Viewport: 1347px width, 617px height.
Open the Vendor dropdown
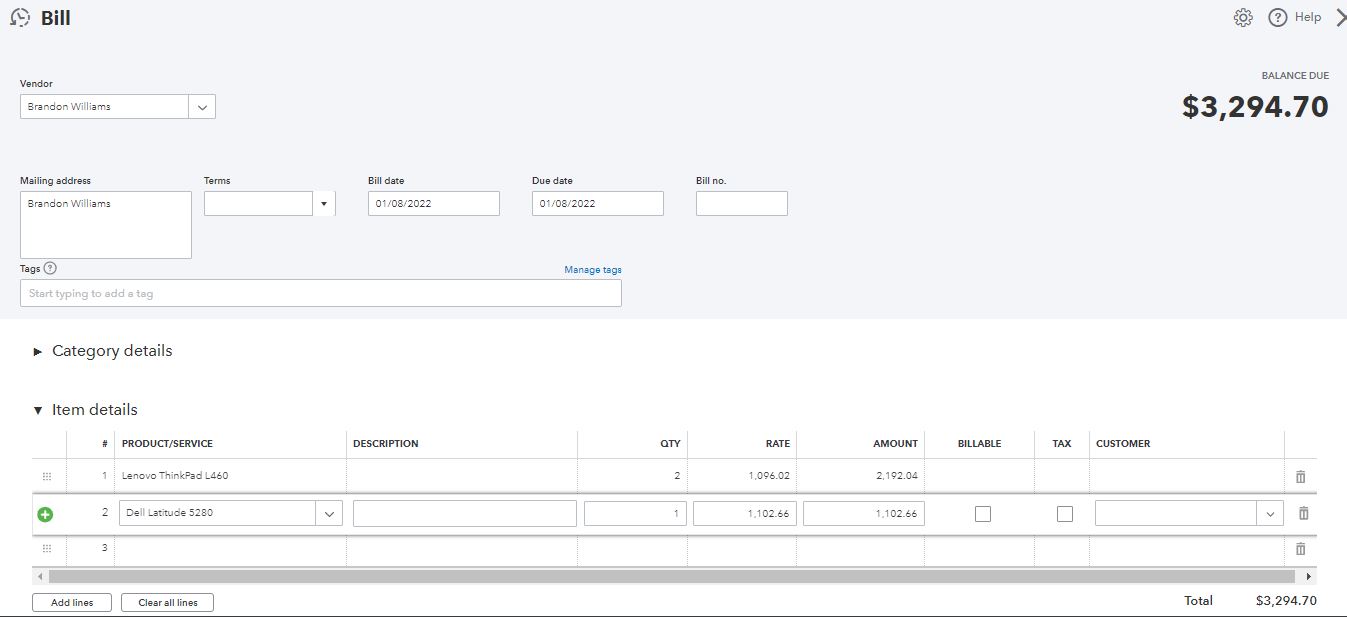[202, 107]
